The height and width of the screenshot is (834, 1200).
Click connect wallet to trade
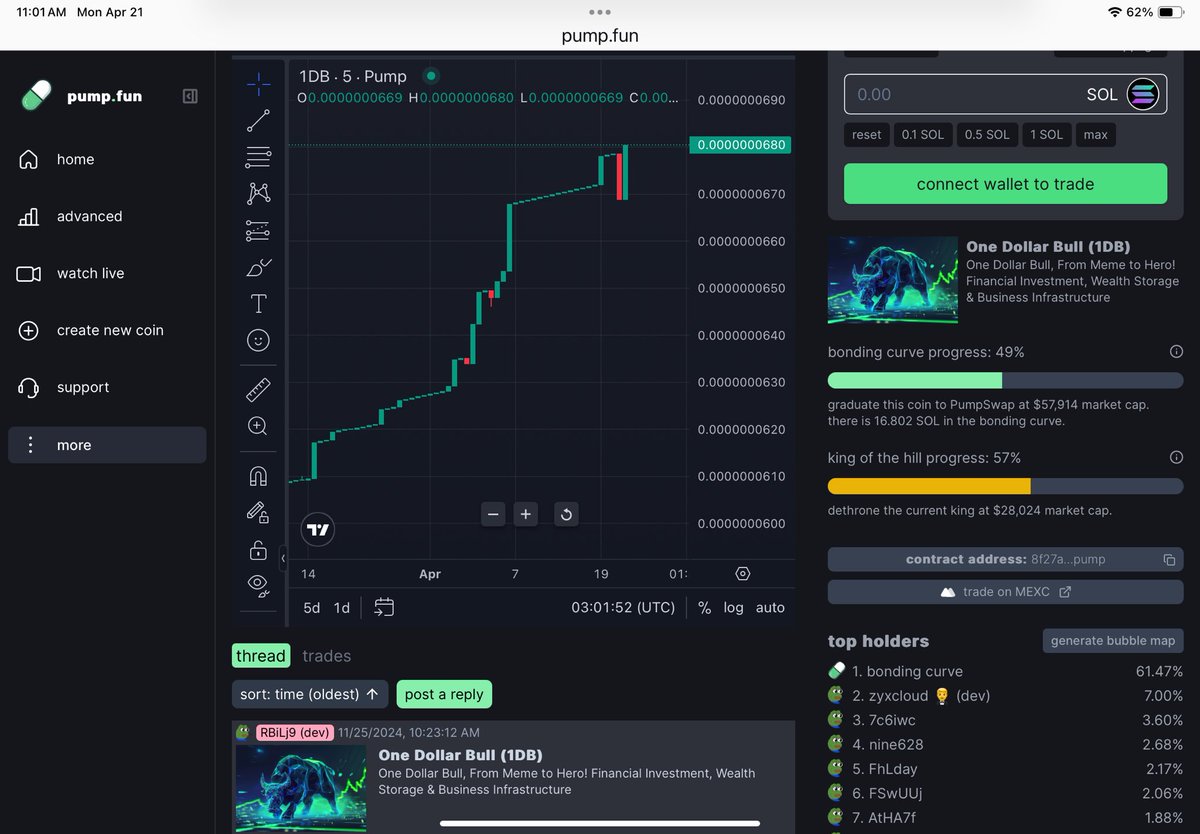tap(1005, 184)
